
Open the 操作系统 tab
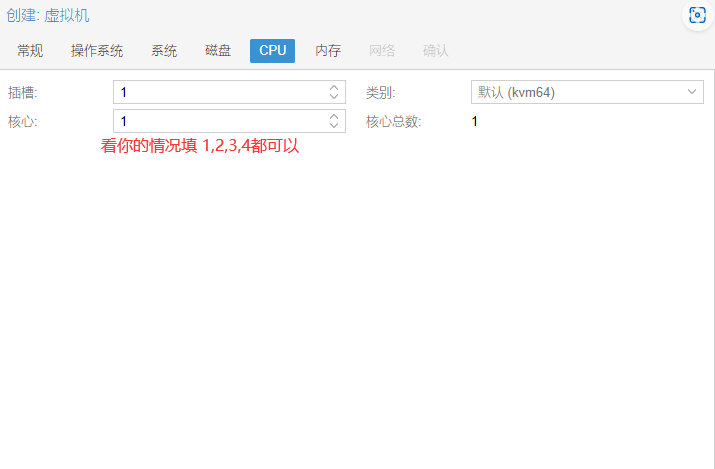pos(97,51)
